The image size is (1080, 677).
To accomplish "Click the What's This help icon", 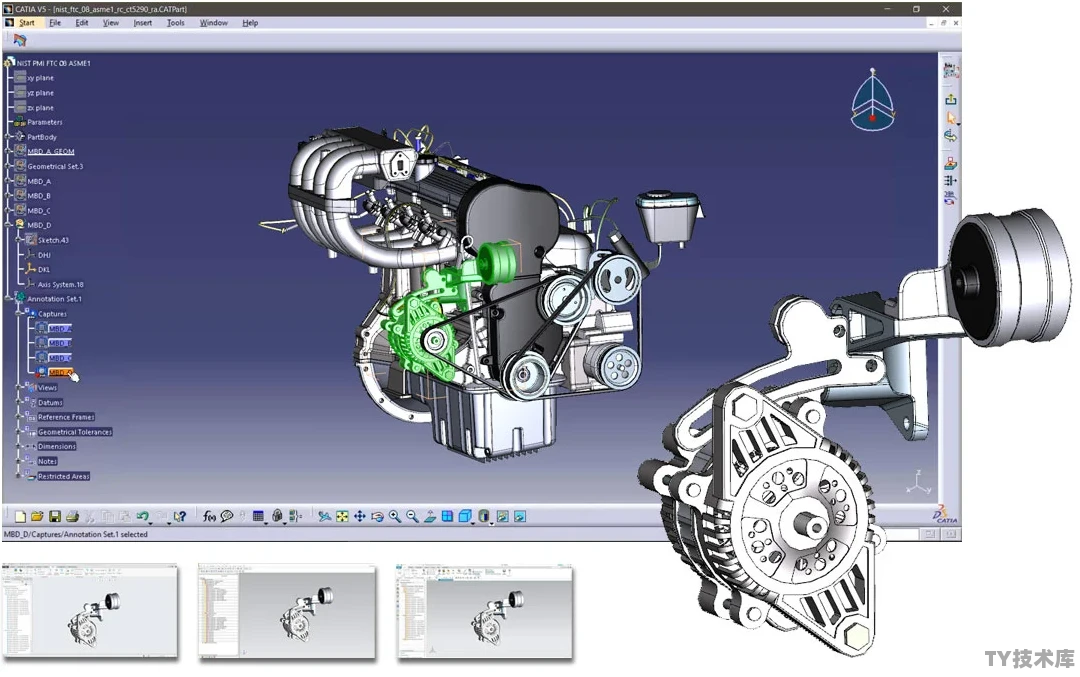I will 180,516.
